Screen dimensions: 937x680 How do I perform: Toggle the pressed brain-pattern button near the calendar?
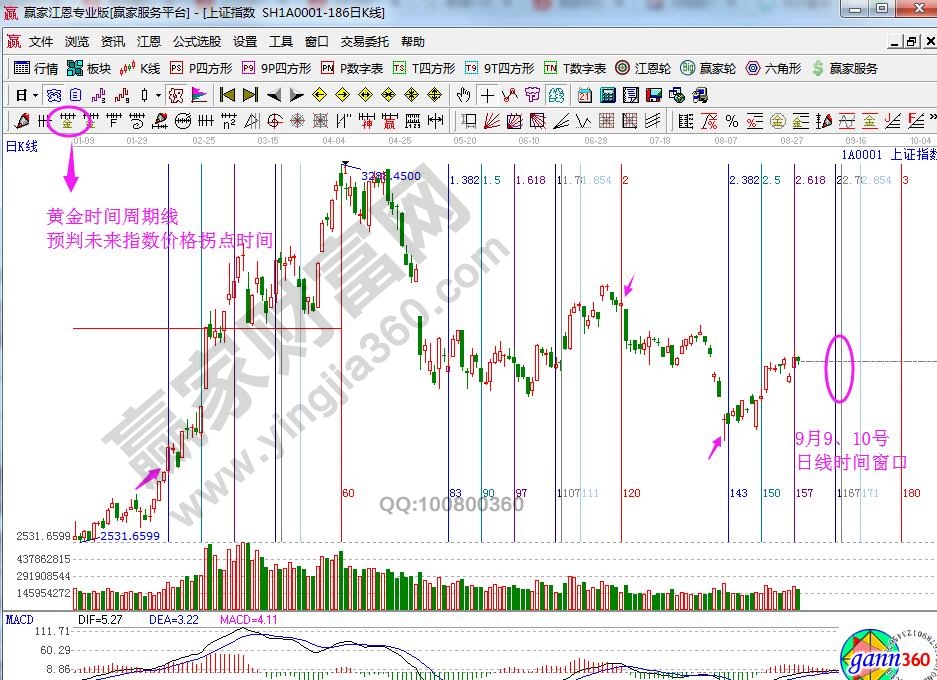pyautogui.click(x=557, y=95)
